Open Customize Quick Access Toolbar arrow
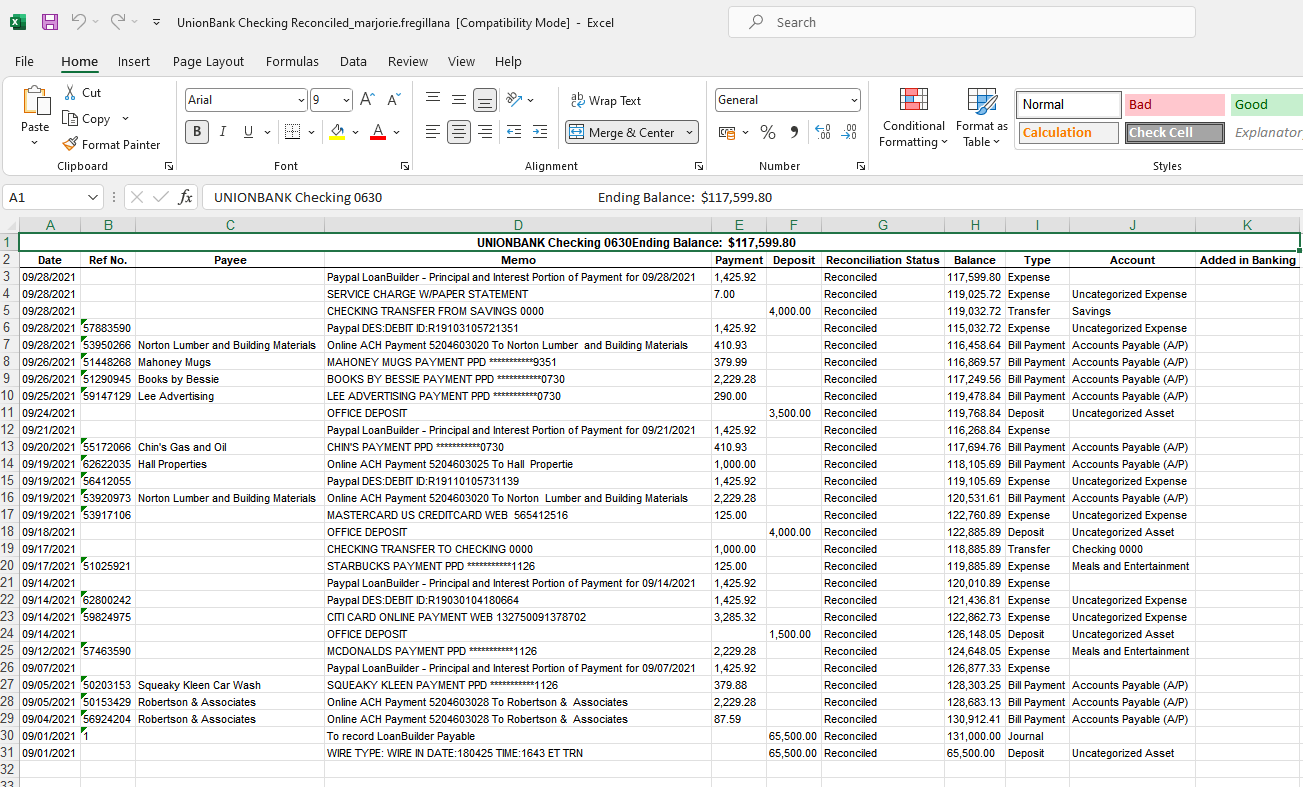 pos(157,22)
